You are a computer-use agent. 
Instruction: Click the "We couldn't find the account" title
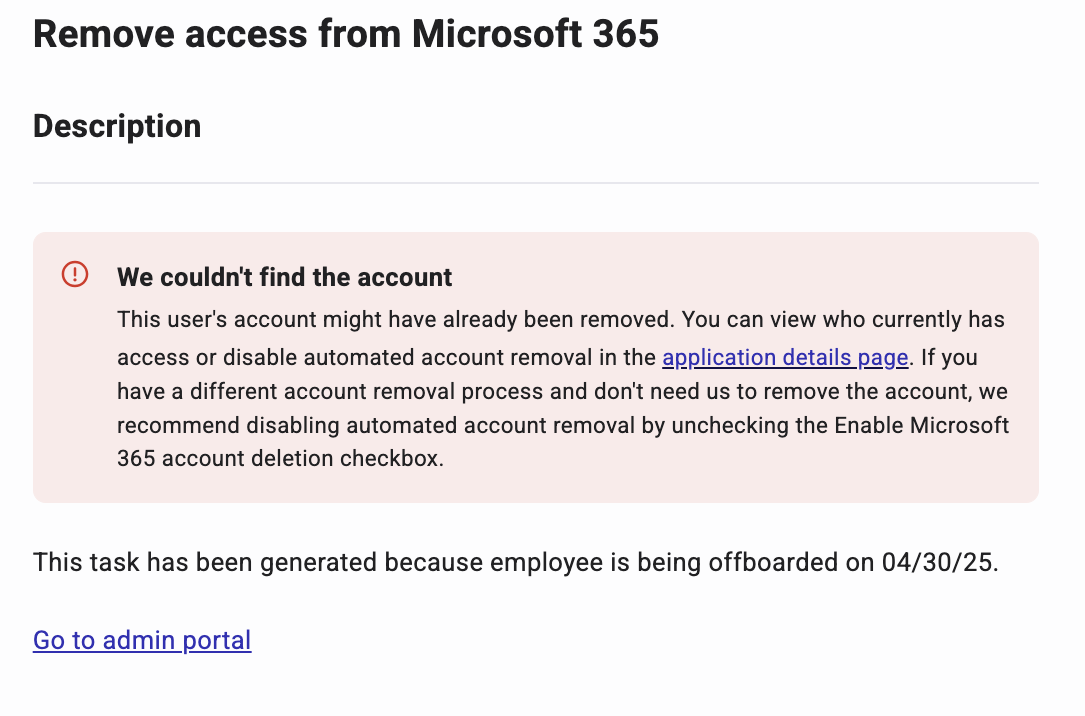pyautogui.click(x=285, y=277)
